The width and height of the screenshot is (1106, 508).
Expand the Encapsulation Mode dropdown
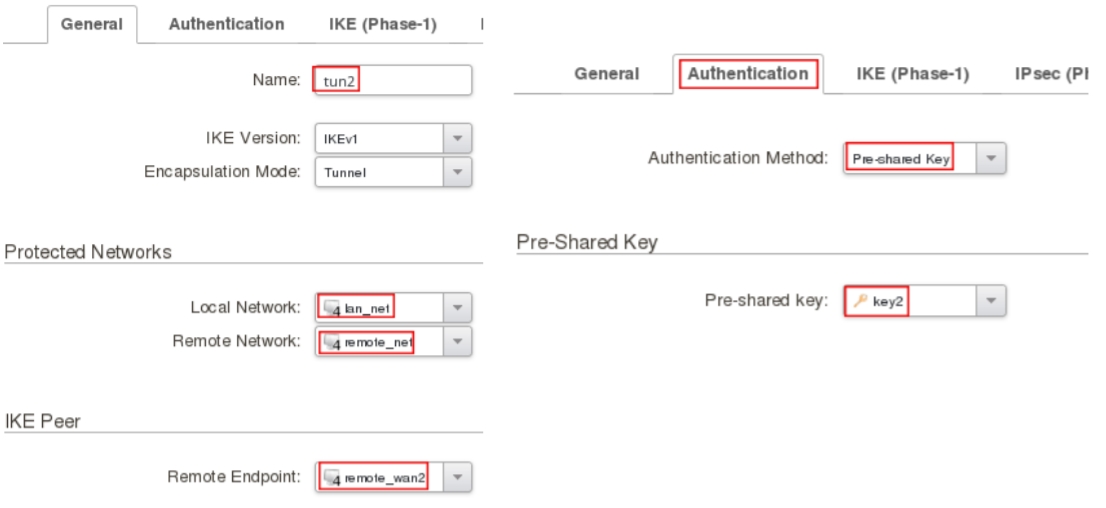point(457,172)
